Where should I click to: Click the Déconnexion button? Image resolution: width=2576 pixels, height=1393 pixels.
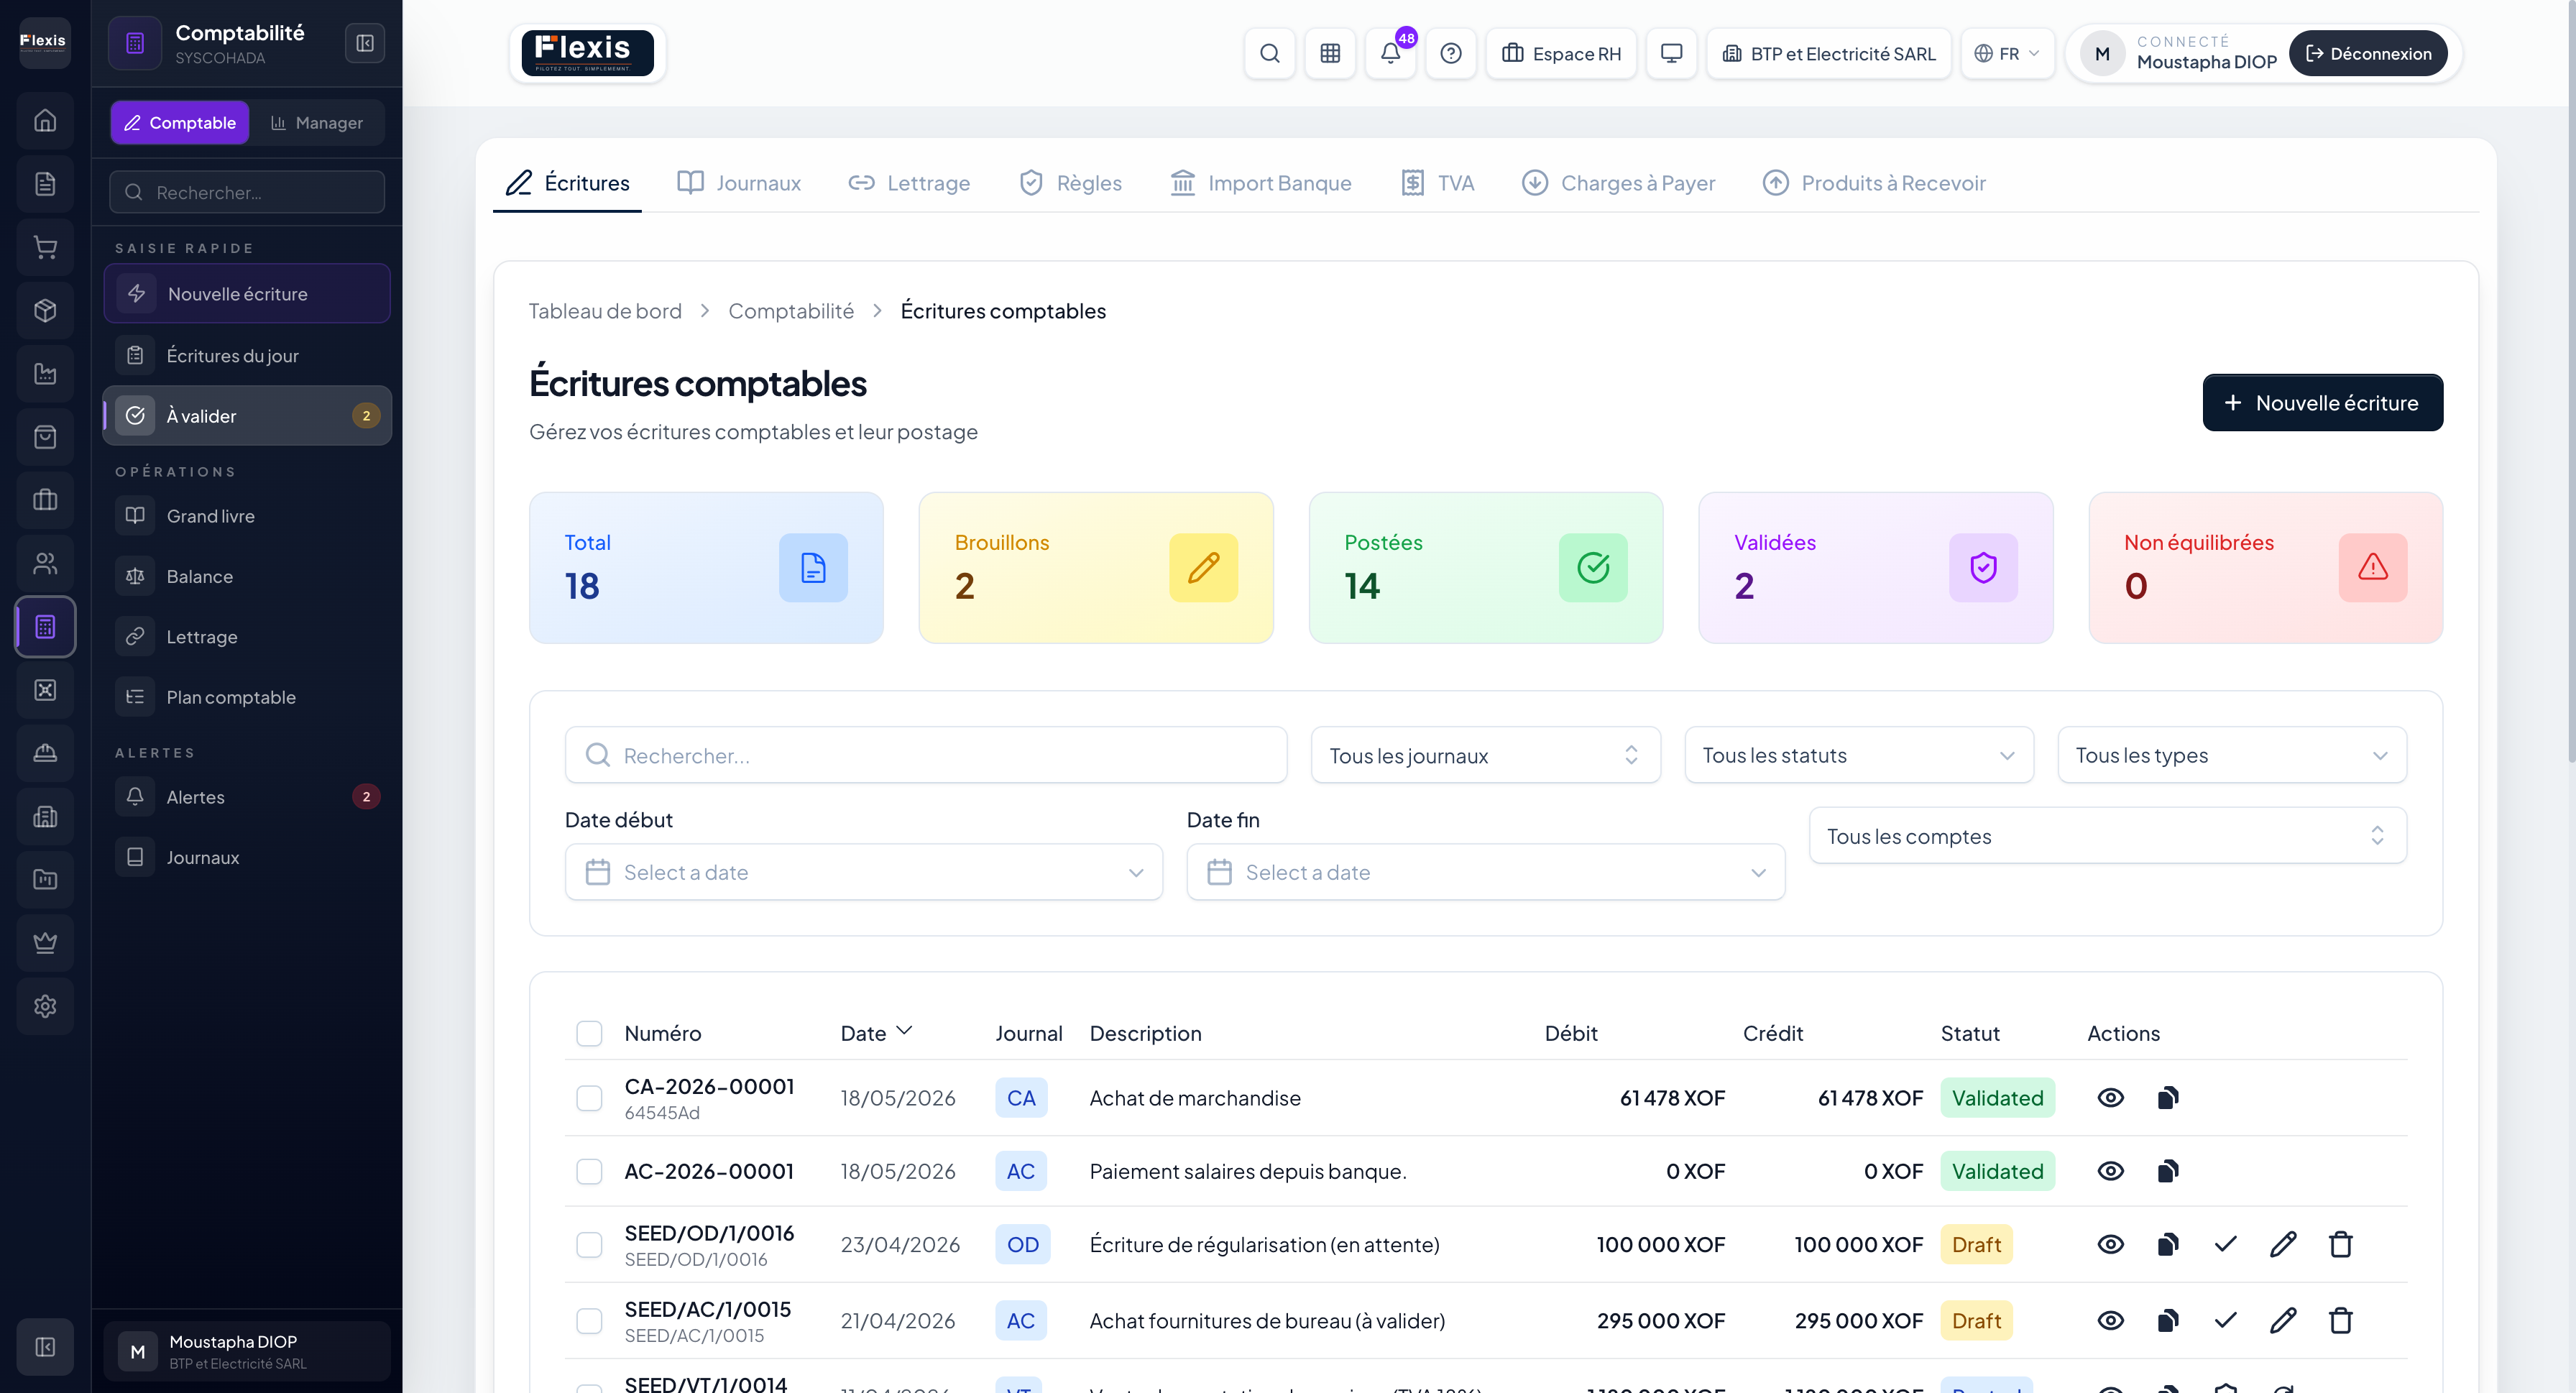click(x=2368, y=53)
